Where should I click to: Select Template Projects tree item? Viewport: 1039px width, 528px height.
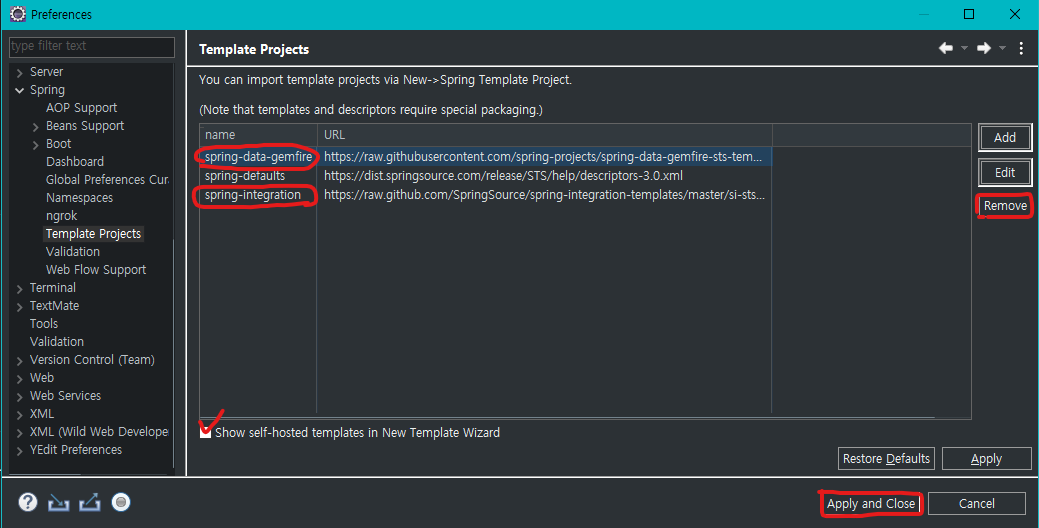(x=93, y=234)
